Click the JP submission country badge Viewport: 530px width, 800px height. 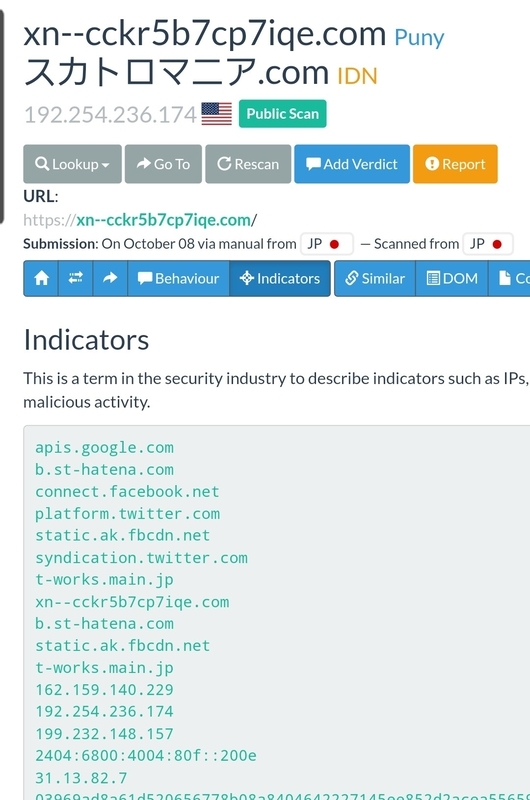click(326, 244)
